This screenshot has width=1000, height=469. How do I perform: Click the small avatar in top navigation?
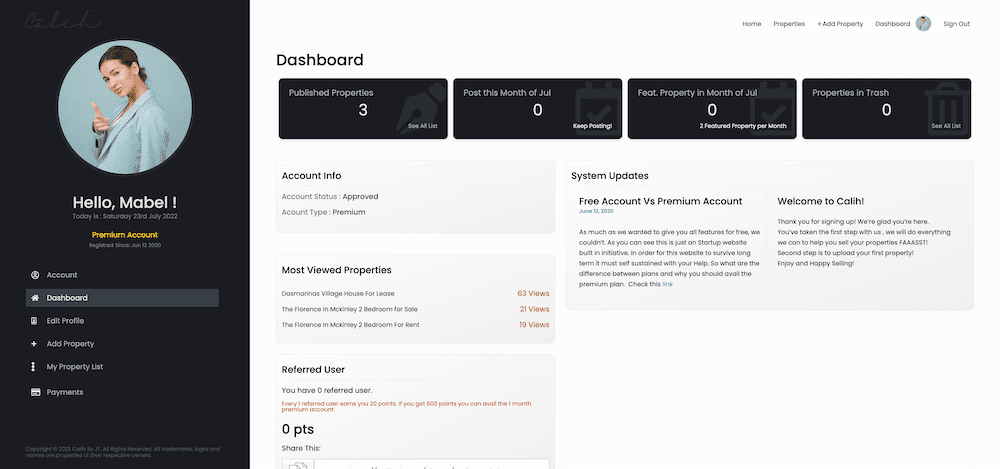pos(923,24)
